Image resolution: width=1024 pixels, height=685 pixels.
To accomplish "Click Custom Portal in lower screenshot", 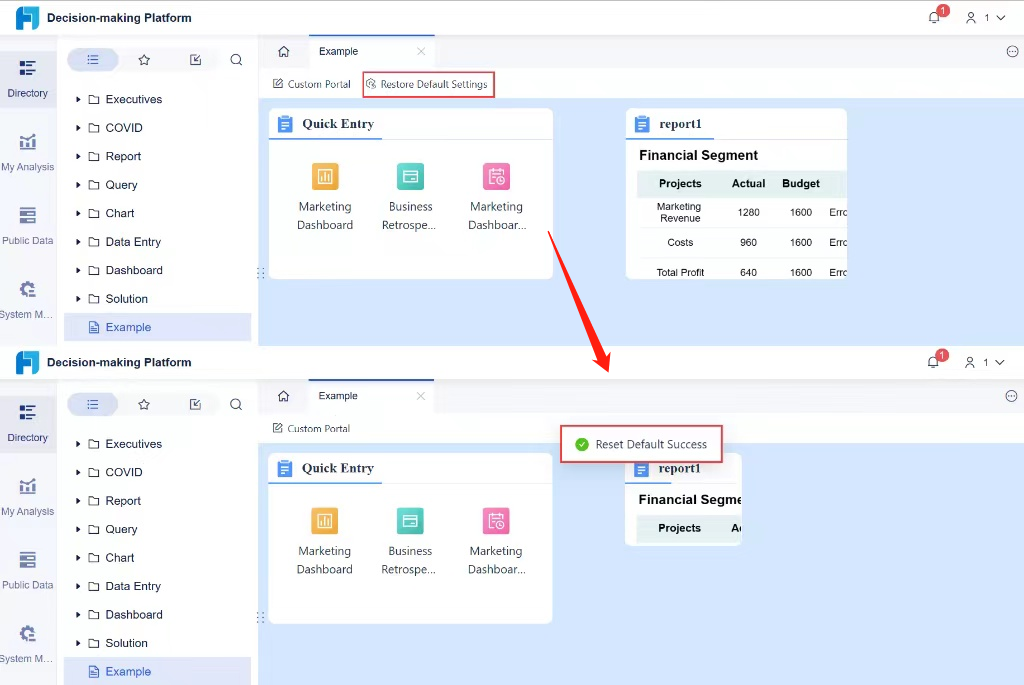I will click(x=312, y=428).
